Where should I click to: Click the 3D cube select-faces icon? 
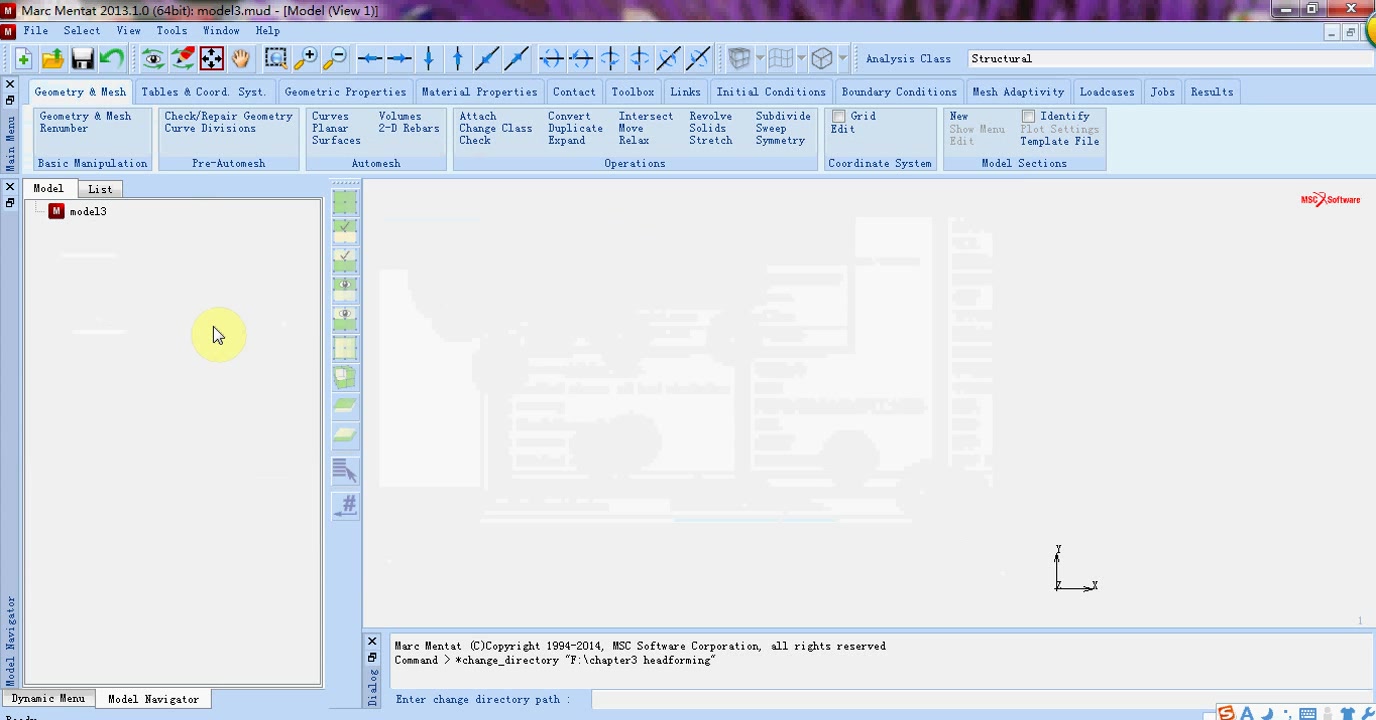point(345,377)
